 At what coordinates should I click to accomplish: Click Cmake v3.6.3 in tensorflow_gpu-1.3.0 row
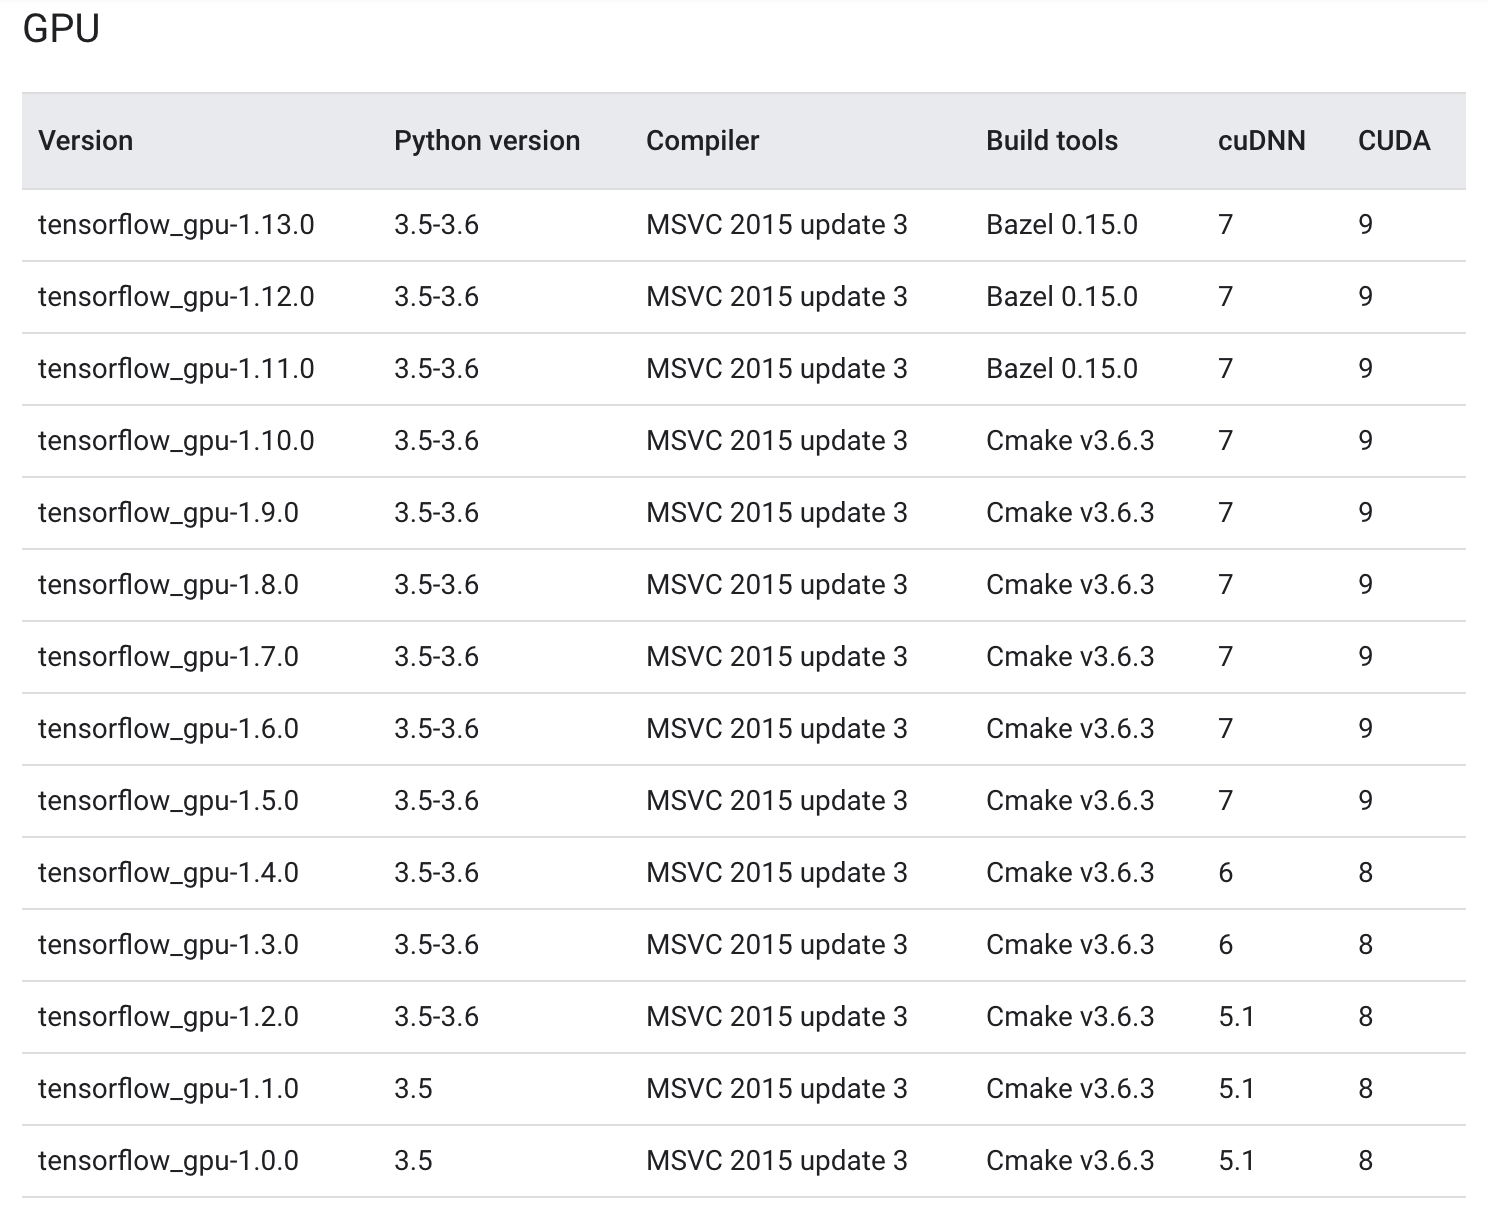coord(1070,944)
